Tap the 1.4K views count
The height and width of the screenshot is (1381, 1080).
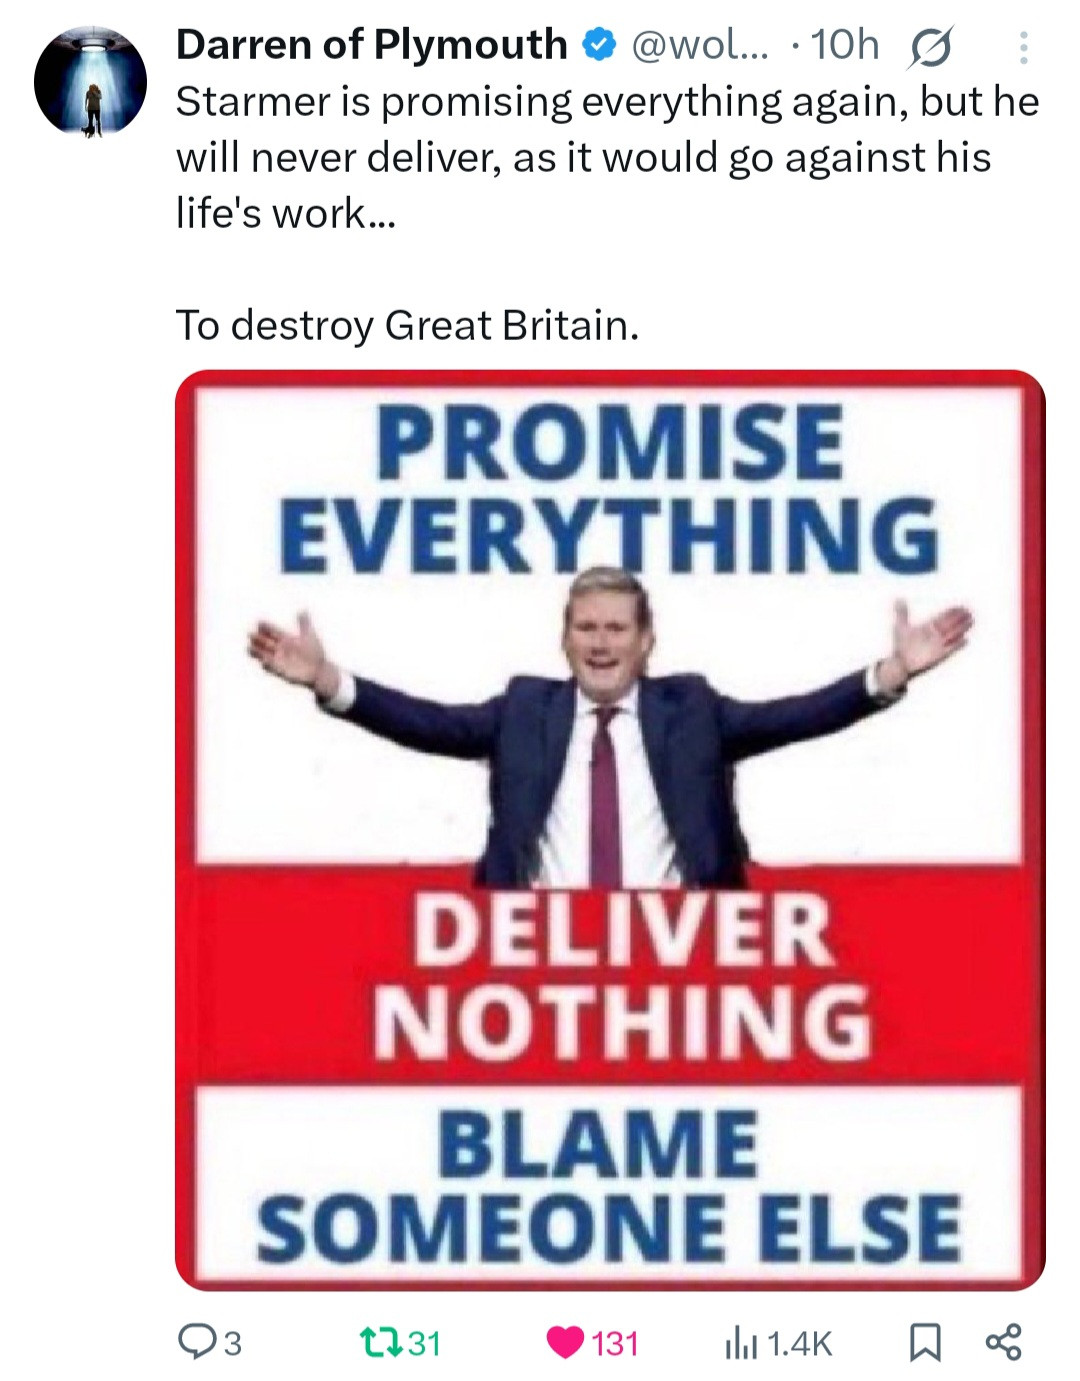(799, 1343)
